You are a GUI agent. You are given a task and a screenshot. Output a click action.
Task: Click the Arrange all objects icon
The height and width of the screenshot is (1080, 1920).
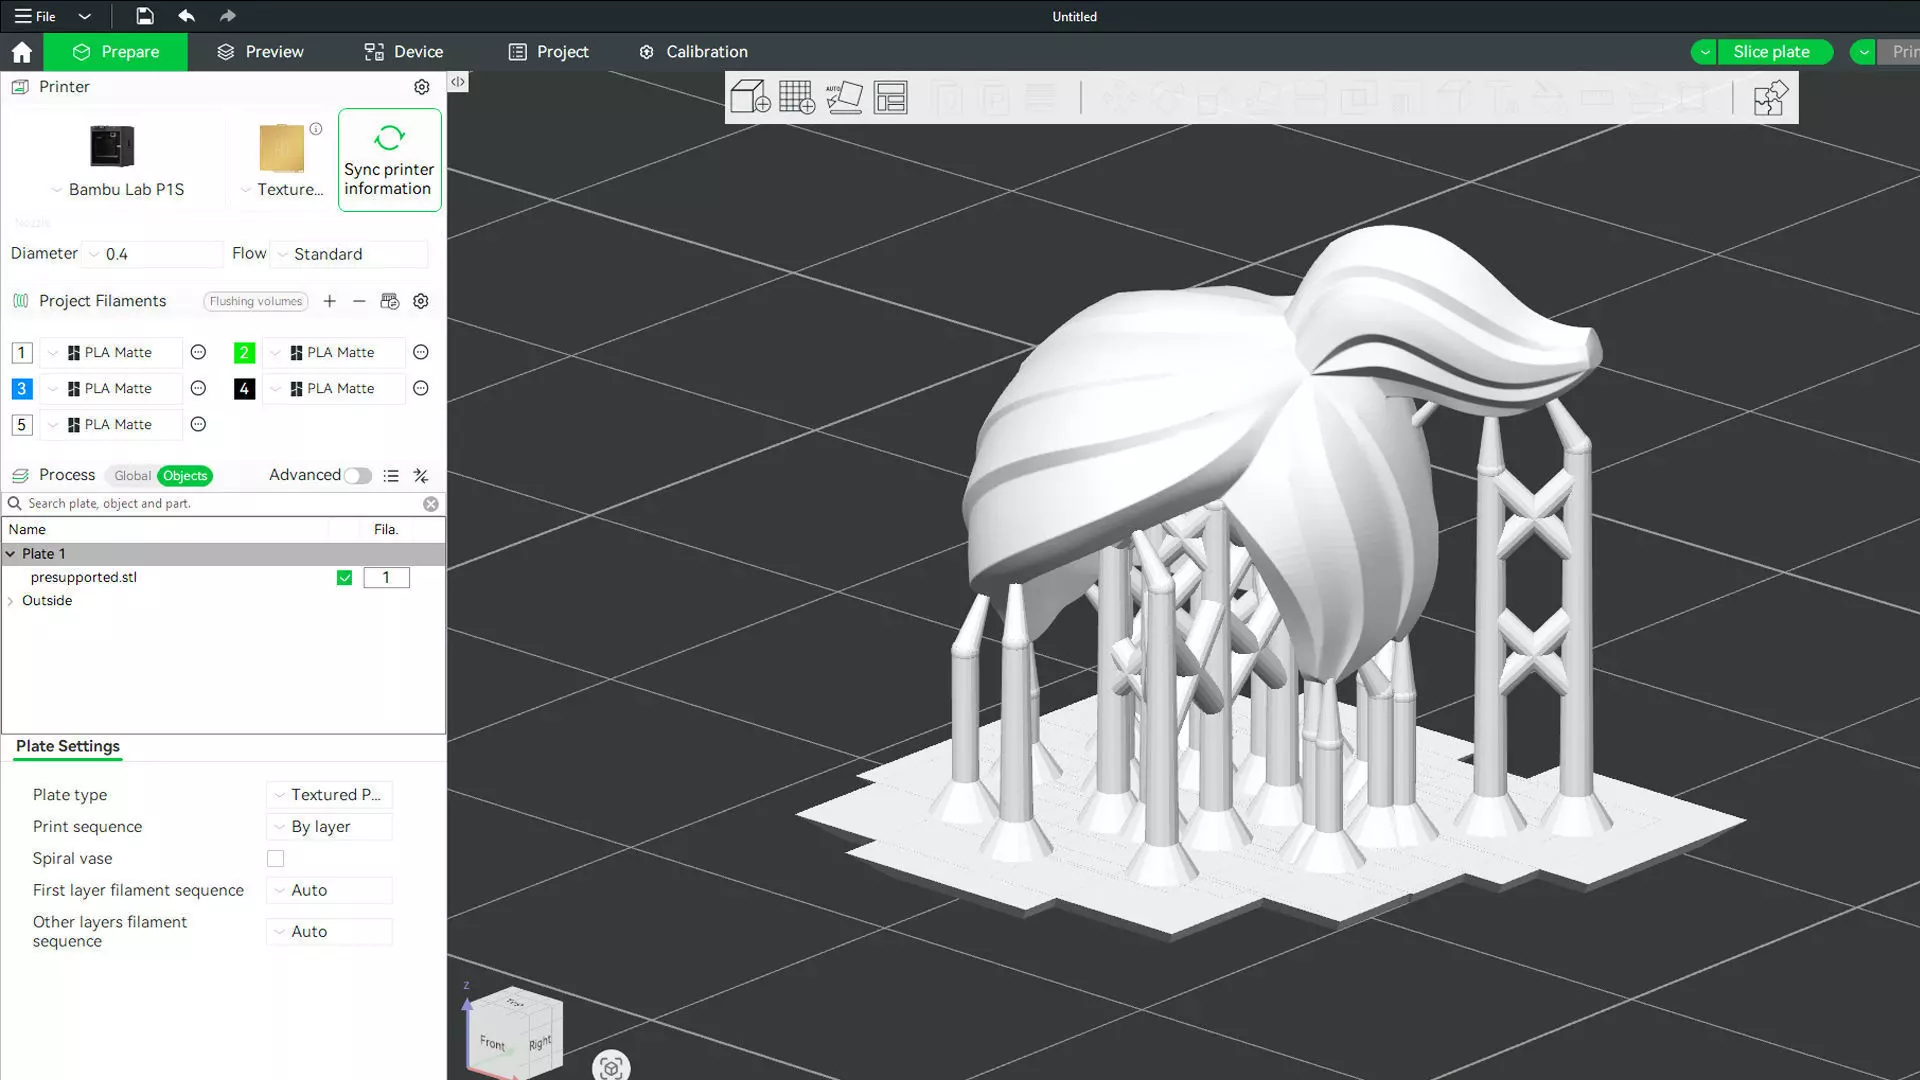[x=890, y=97]
